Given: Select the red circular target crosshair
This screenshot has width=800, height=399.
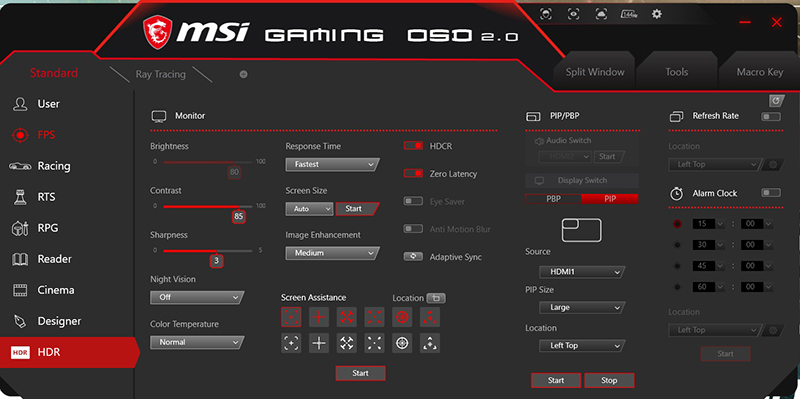Looking at the screenshot, I should pos(402,317).
